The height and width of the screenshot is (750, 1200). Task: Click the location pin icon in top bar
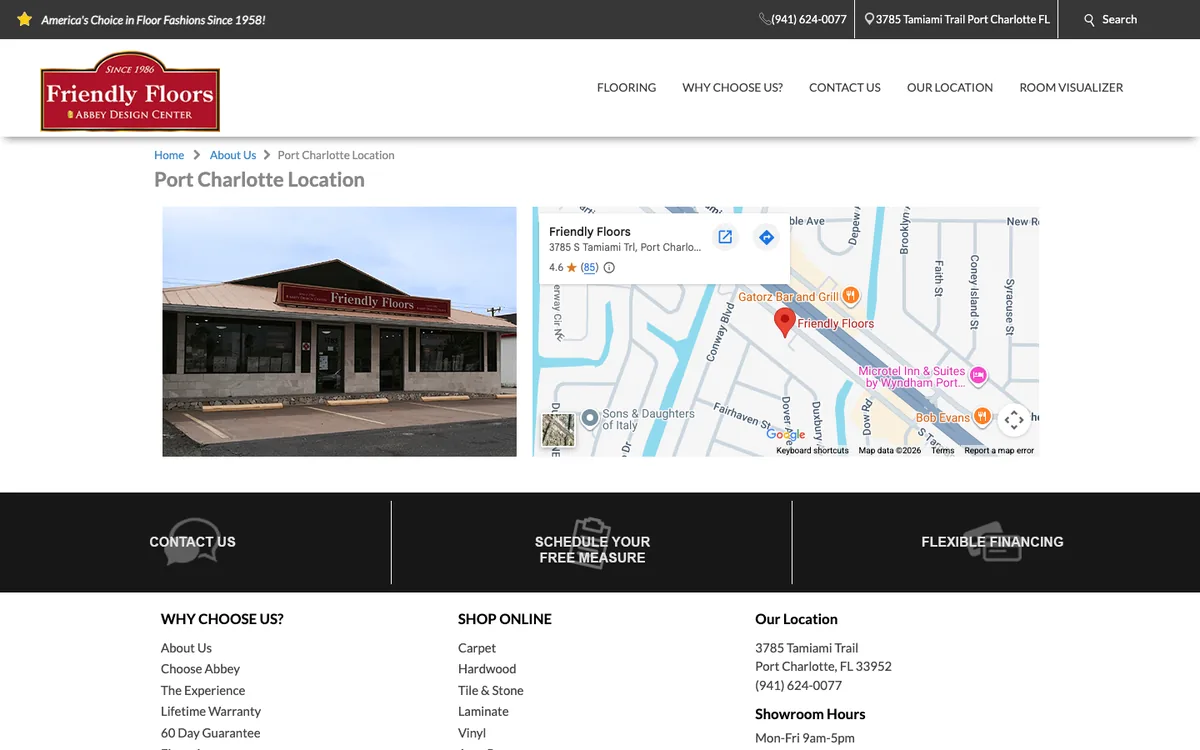click(869, 19)
